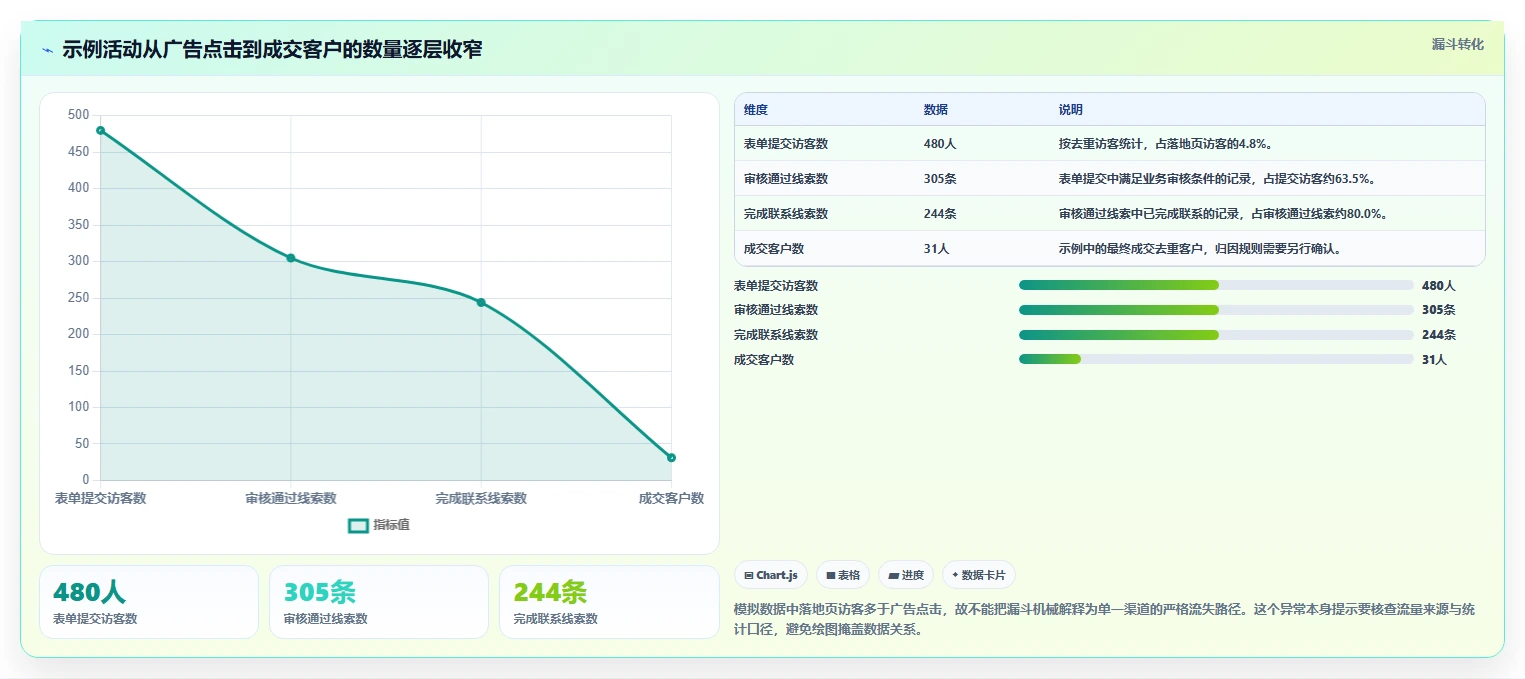Click the 244条 value beside the progress bar
Viewport: 1525px width, 679px height.
tap(1438, 335)
